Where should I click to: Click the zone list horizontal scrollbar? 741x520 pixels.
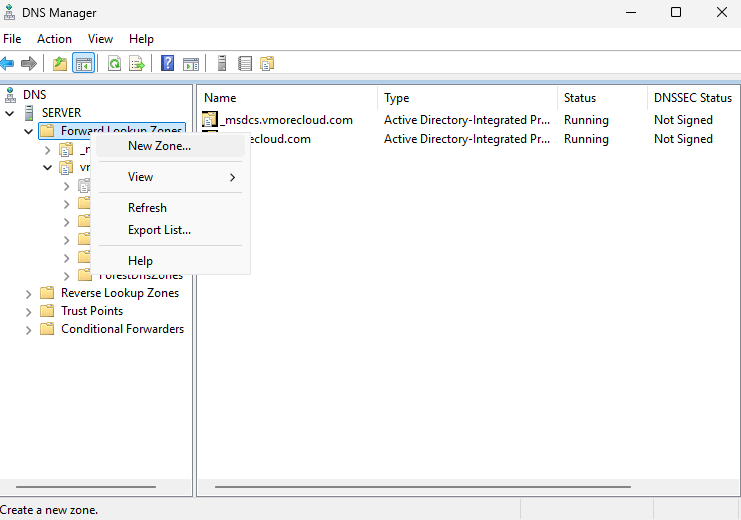pos(422,486)
